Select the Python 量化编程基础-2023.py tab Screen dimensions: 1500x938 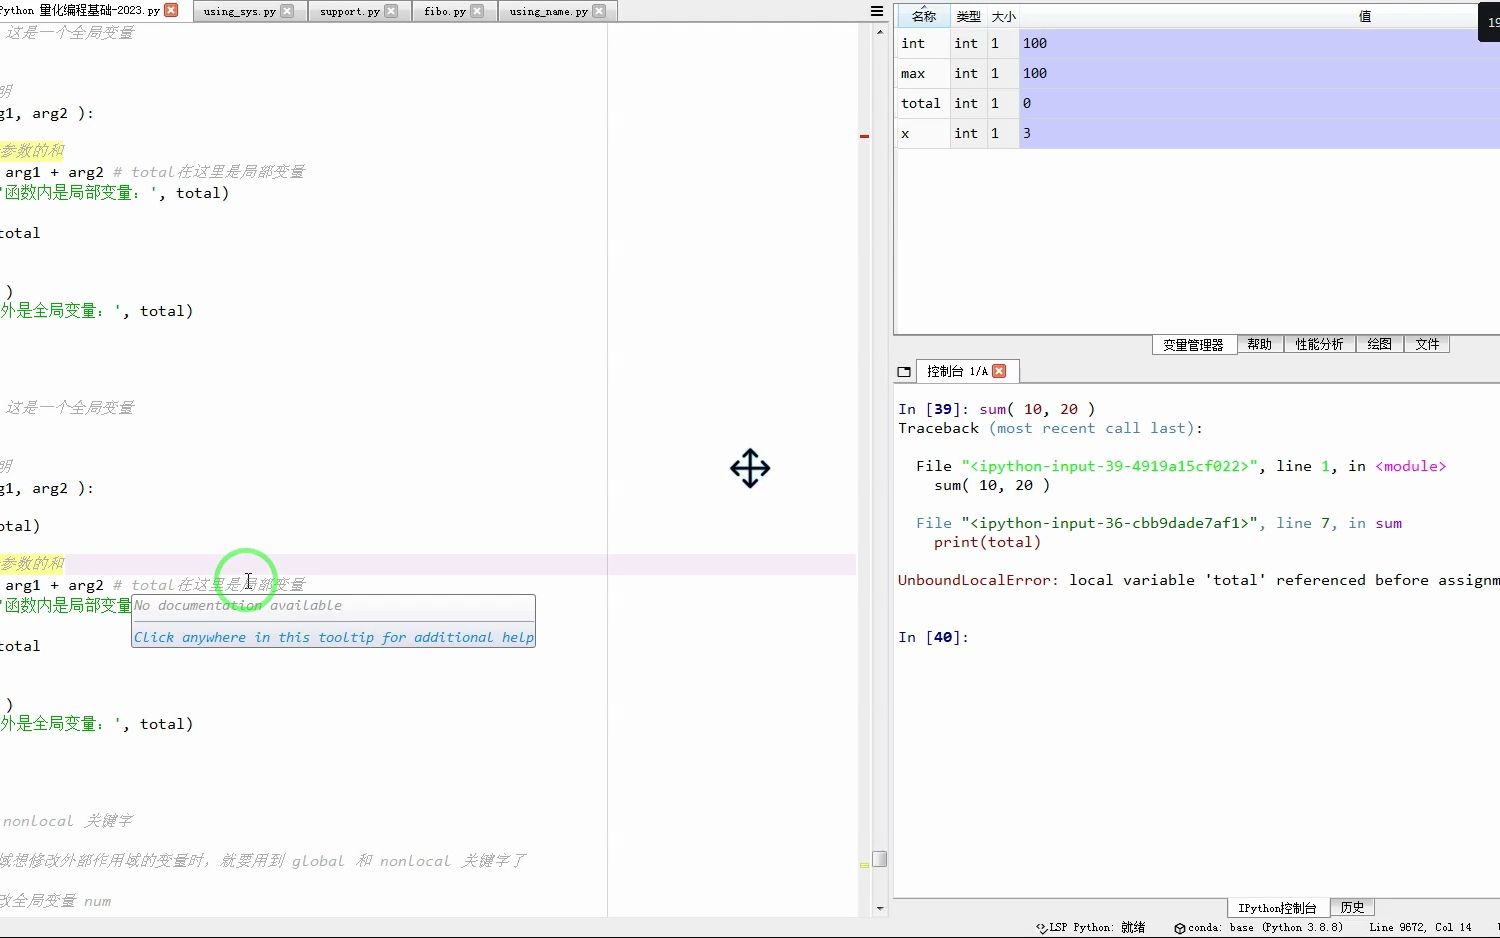pyautogui.click(x=82, y=11)
